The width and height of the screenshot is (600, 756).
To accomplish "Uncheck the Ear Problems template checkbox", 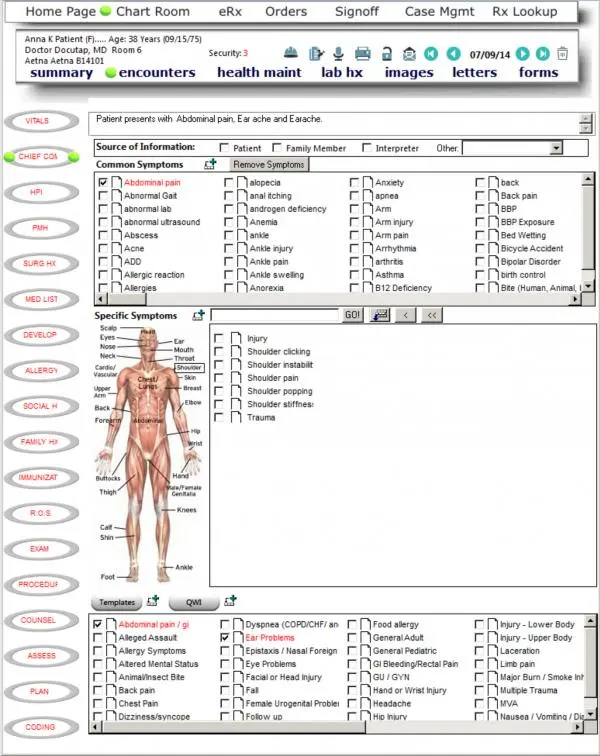I will pos(224,637).
